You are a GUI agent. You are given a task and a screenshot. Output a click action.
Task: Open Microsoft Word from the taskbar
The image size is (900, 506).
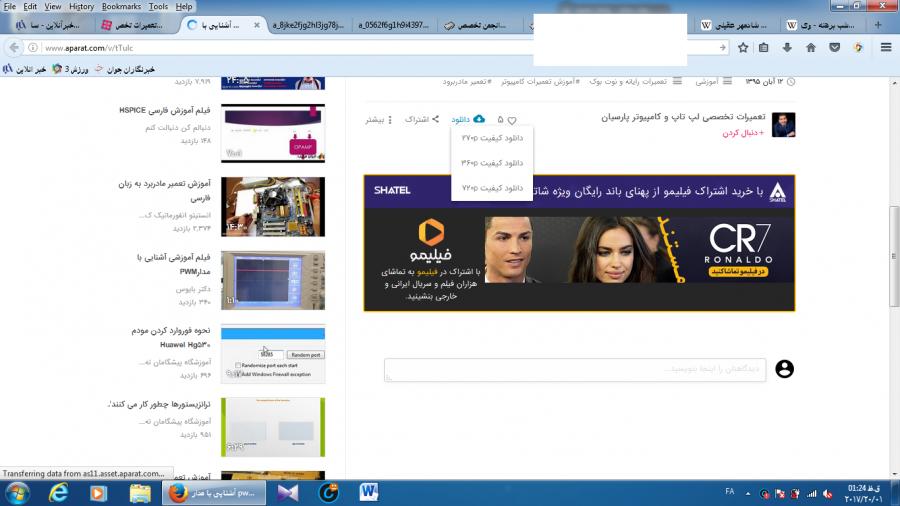coord(369,493)
